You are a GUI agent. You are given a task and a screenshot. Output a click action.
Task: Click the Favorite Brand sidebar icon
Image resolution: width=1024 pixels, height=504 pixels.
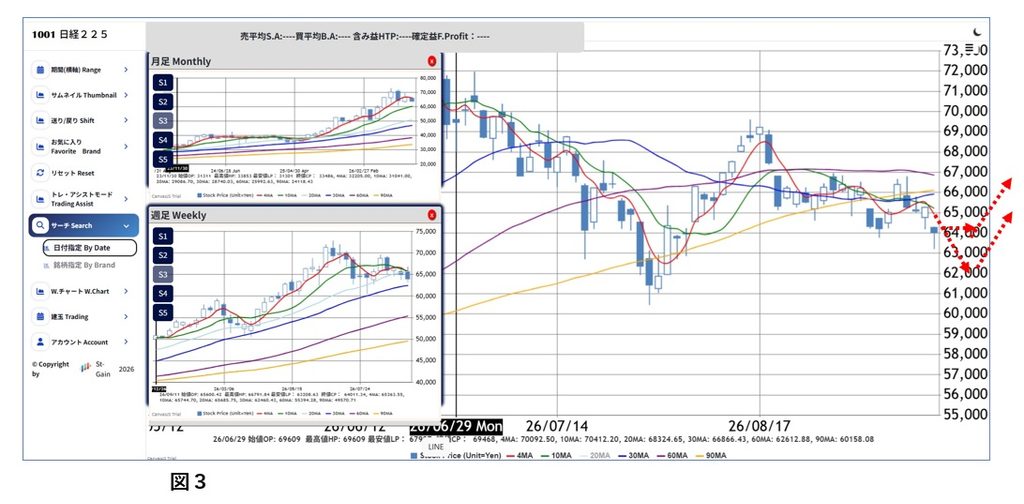(40, 146)
